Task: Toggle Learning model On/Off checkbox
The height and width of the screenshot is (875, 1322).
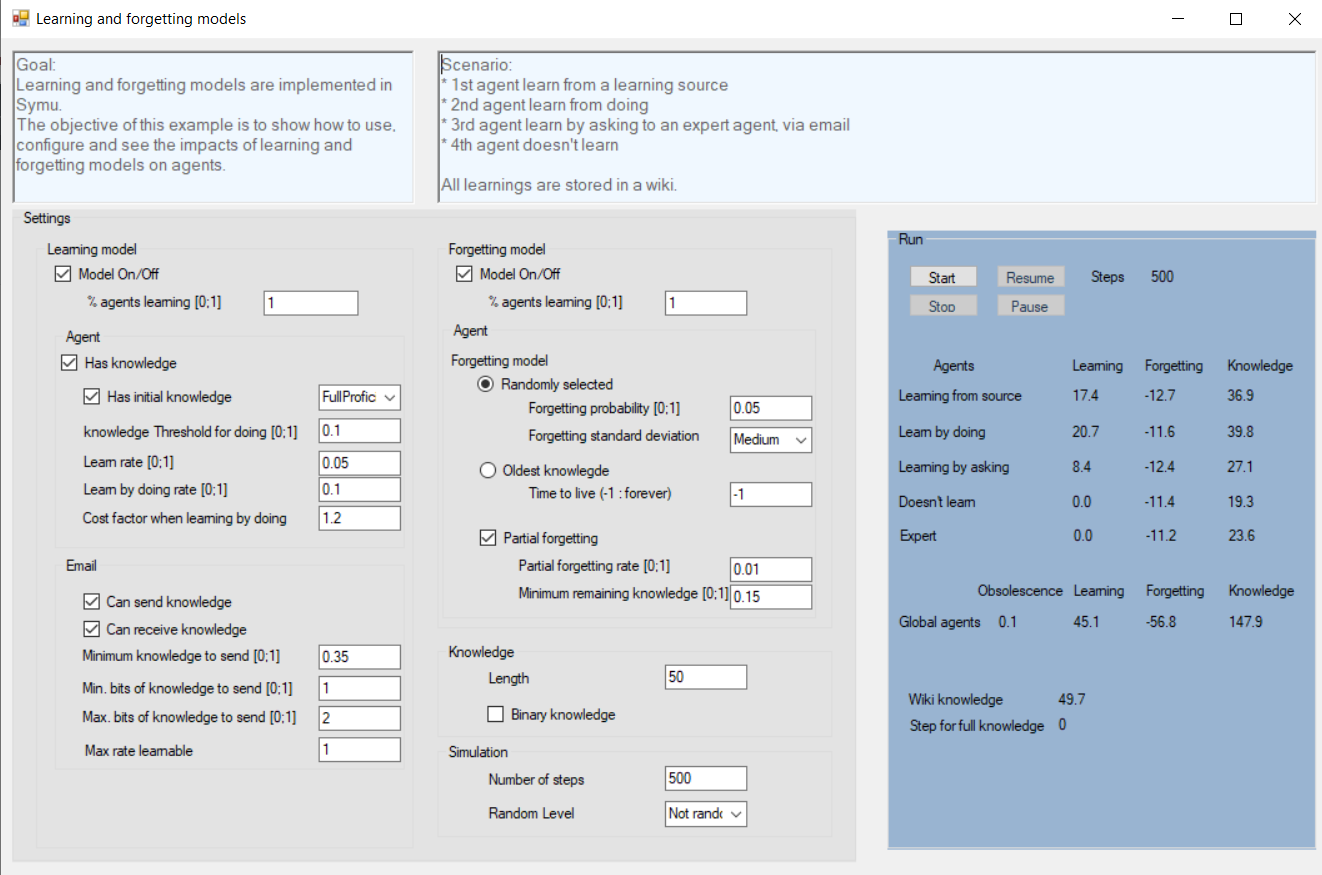Action: coord(63,274)
